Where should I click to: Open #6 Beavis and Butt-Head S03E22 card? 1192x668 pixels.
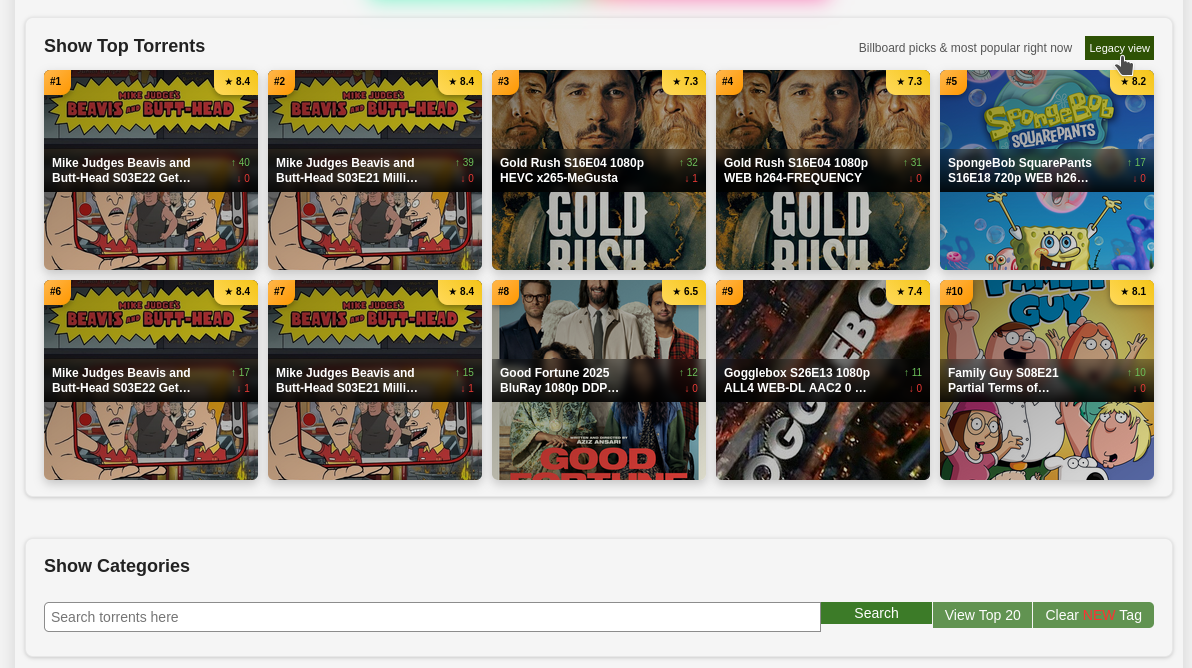151,380
